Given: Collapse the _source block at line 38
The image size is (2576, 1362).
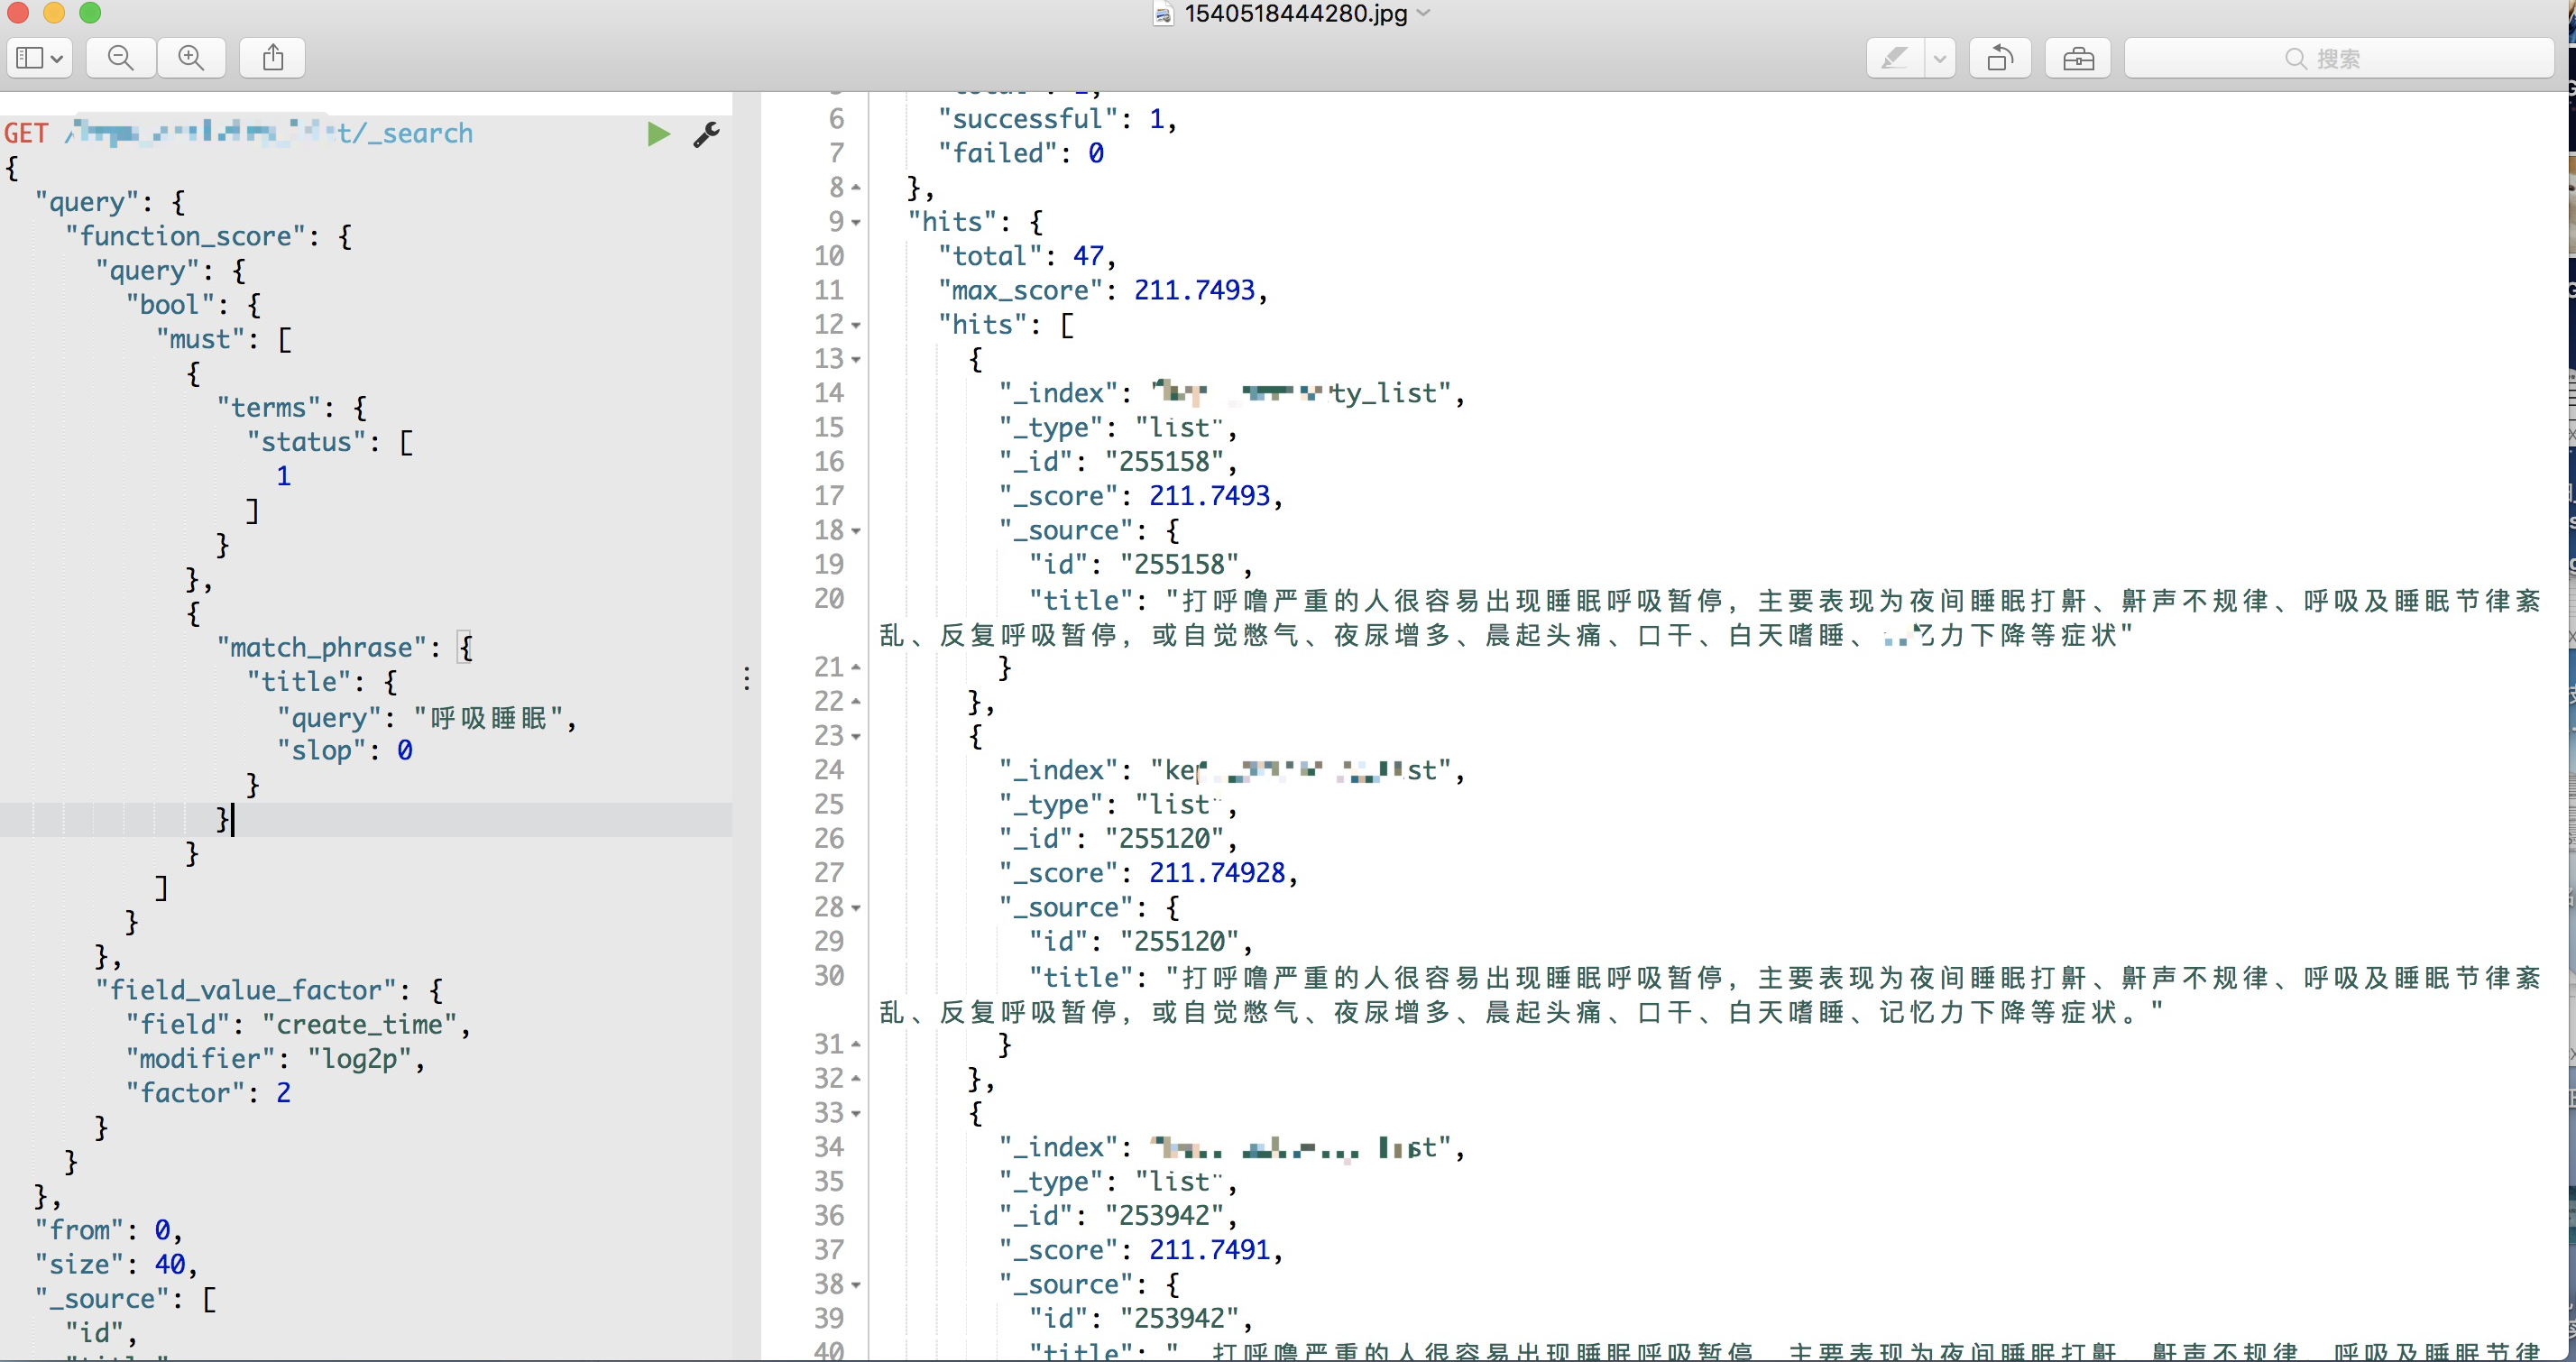Looking at the screenshot, I should coord(856,1284).
